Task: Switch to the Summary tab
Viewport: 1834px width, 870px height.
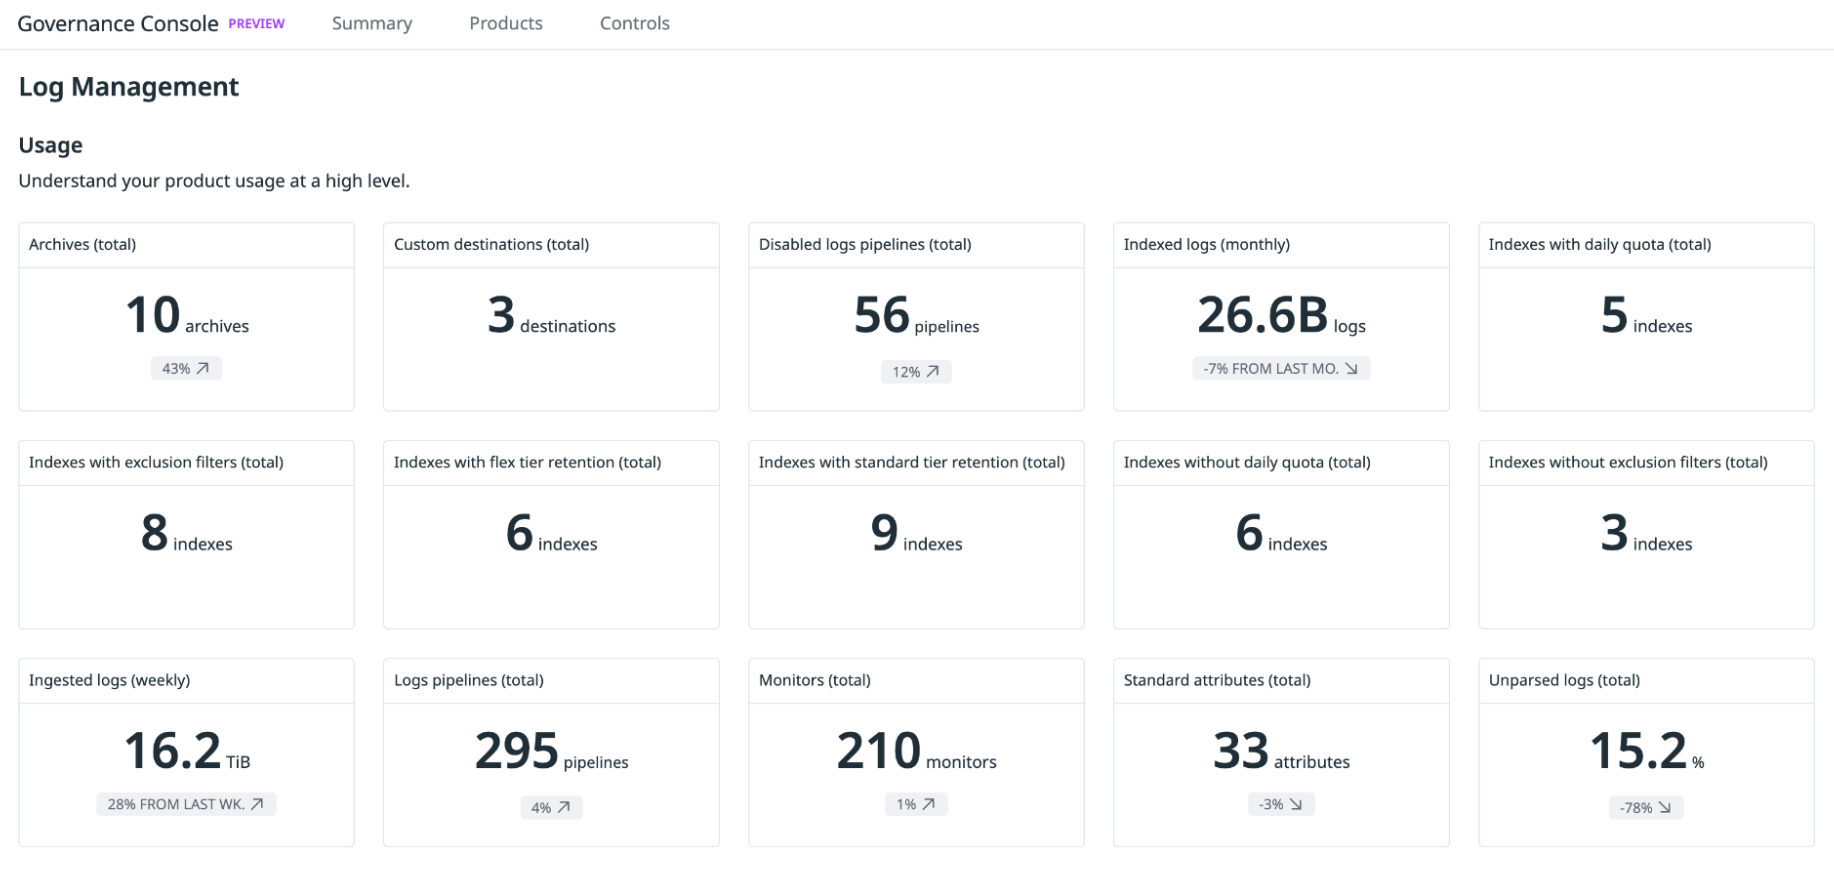Action: [372, 24]
